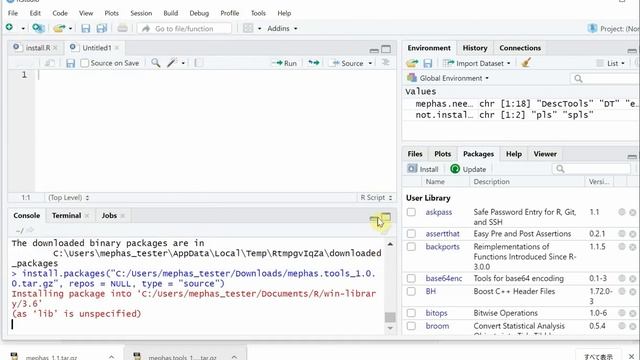Check the BH package checkbox
640x360 pixels.
(x=411, y=291)
